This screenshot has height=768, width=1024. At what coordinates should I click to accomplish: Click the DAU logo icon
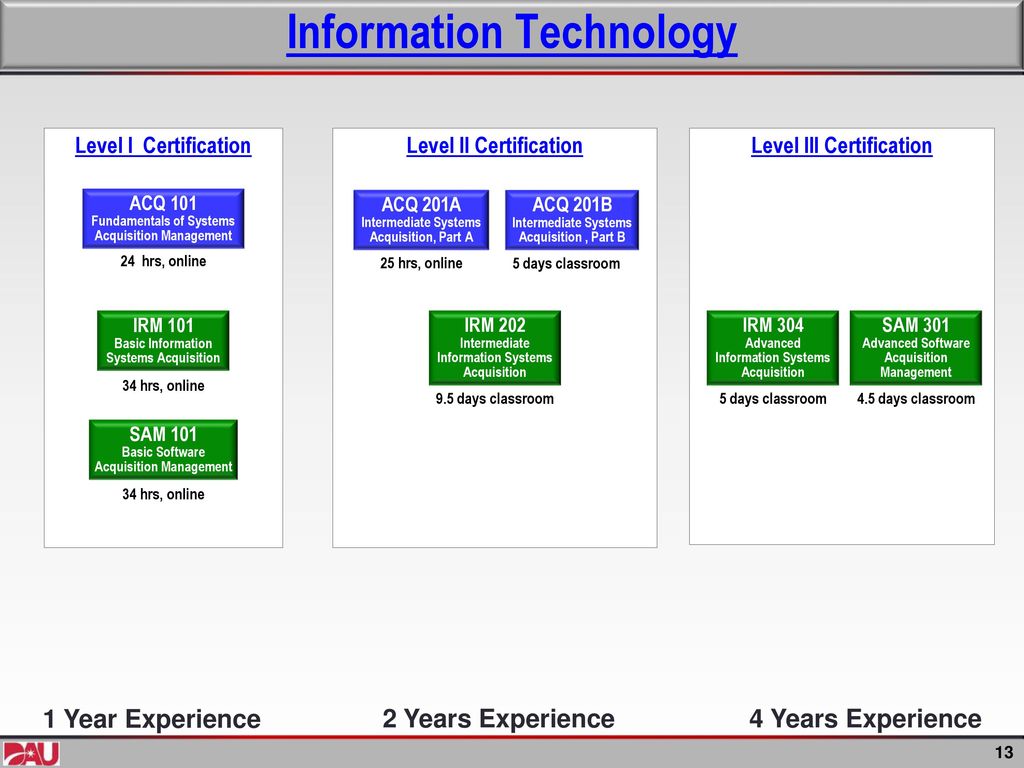(x=31, y=753)
